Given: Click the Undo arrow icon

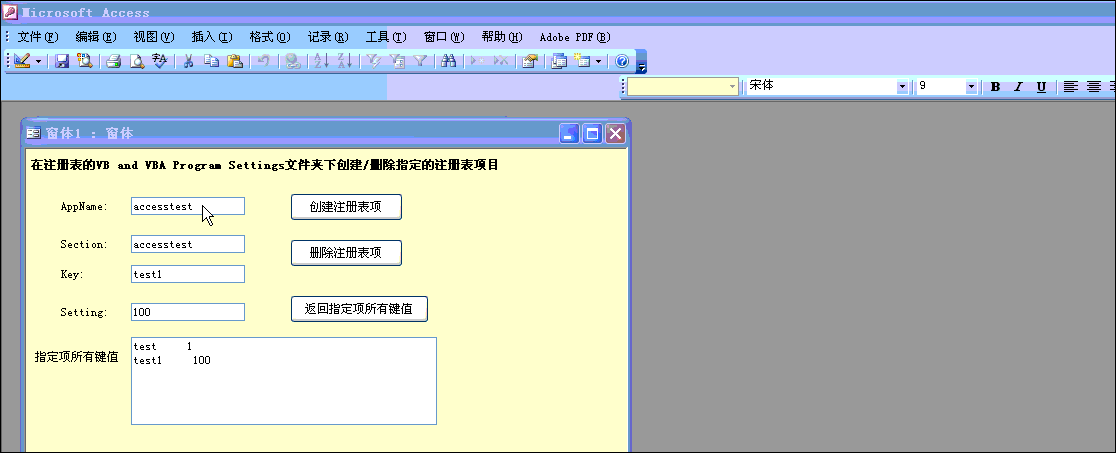Looking at the screenshot, I should coord(263,61).
